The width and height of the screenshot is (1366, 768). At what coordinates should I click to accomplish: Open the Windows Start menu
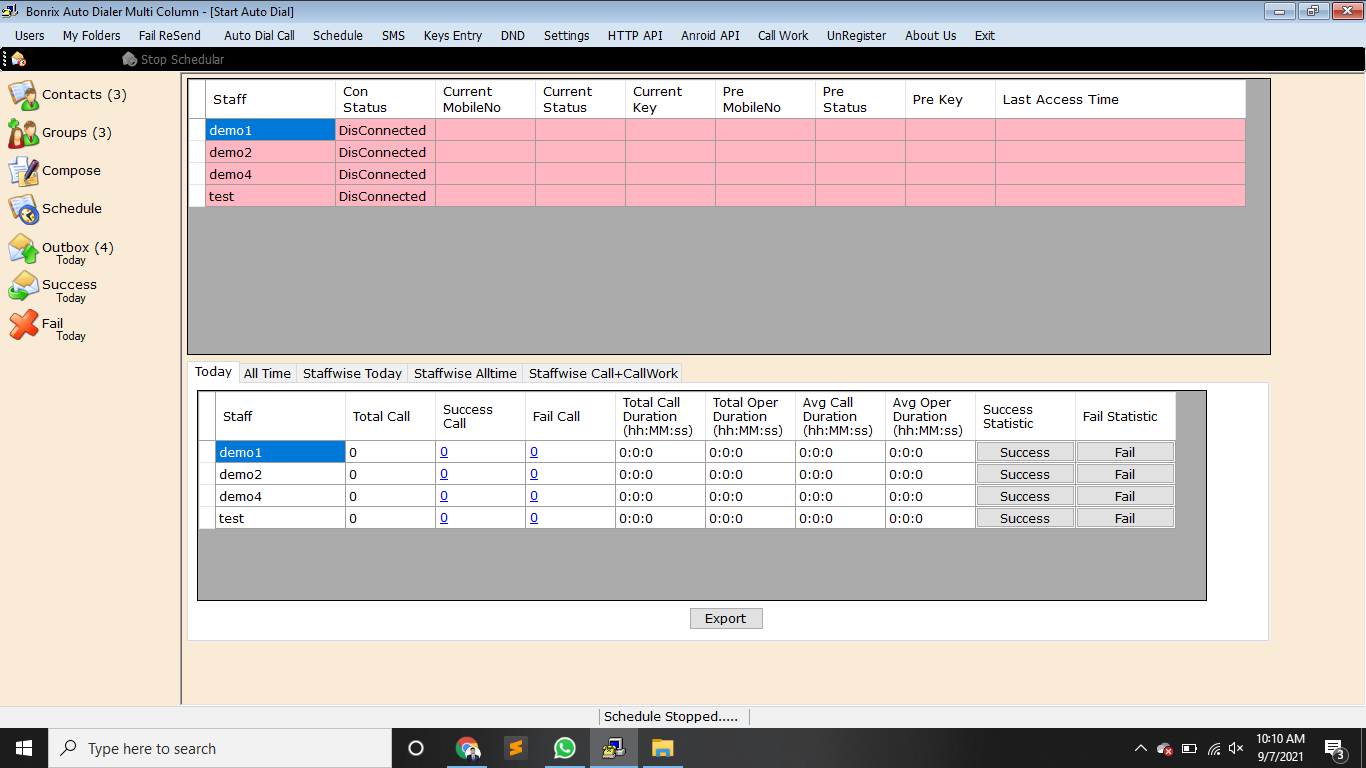point(23,748)
